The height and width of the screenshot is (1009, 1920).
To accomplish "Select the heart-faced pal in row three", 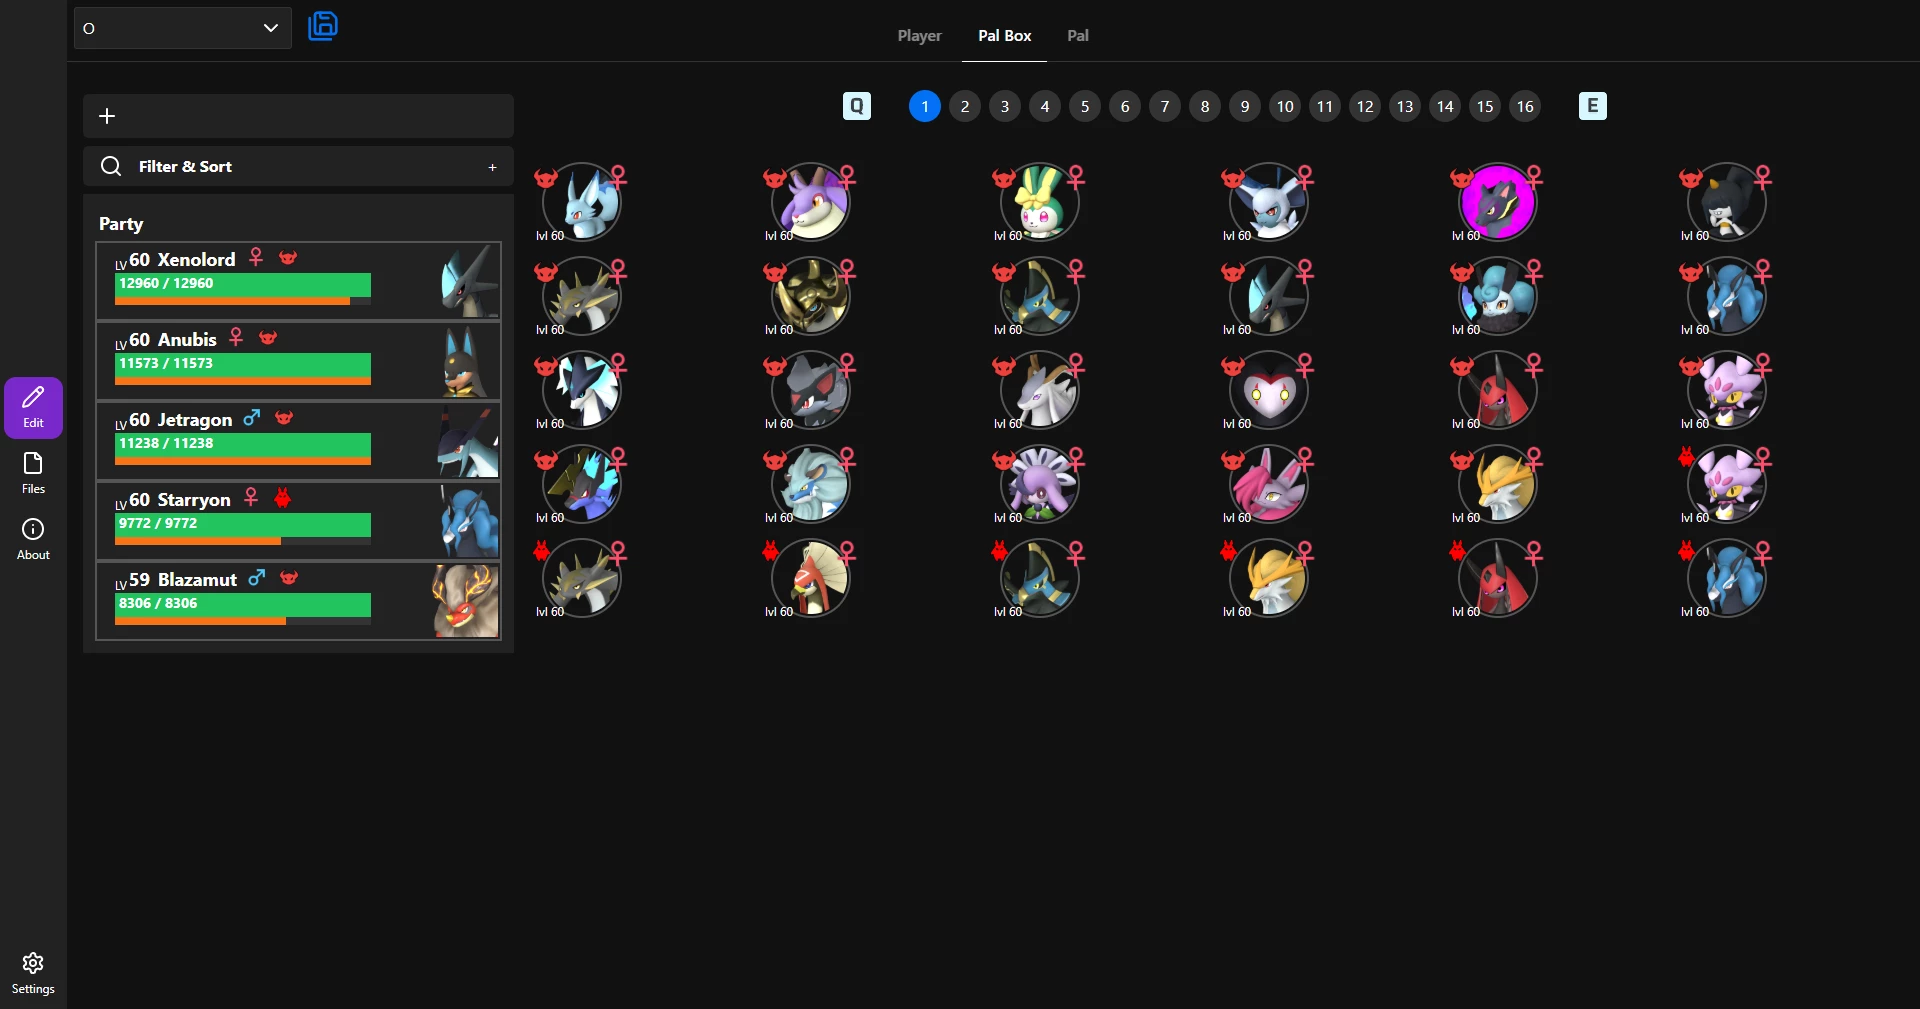I will point(1268,390).
